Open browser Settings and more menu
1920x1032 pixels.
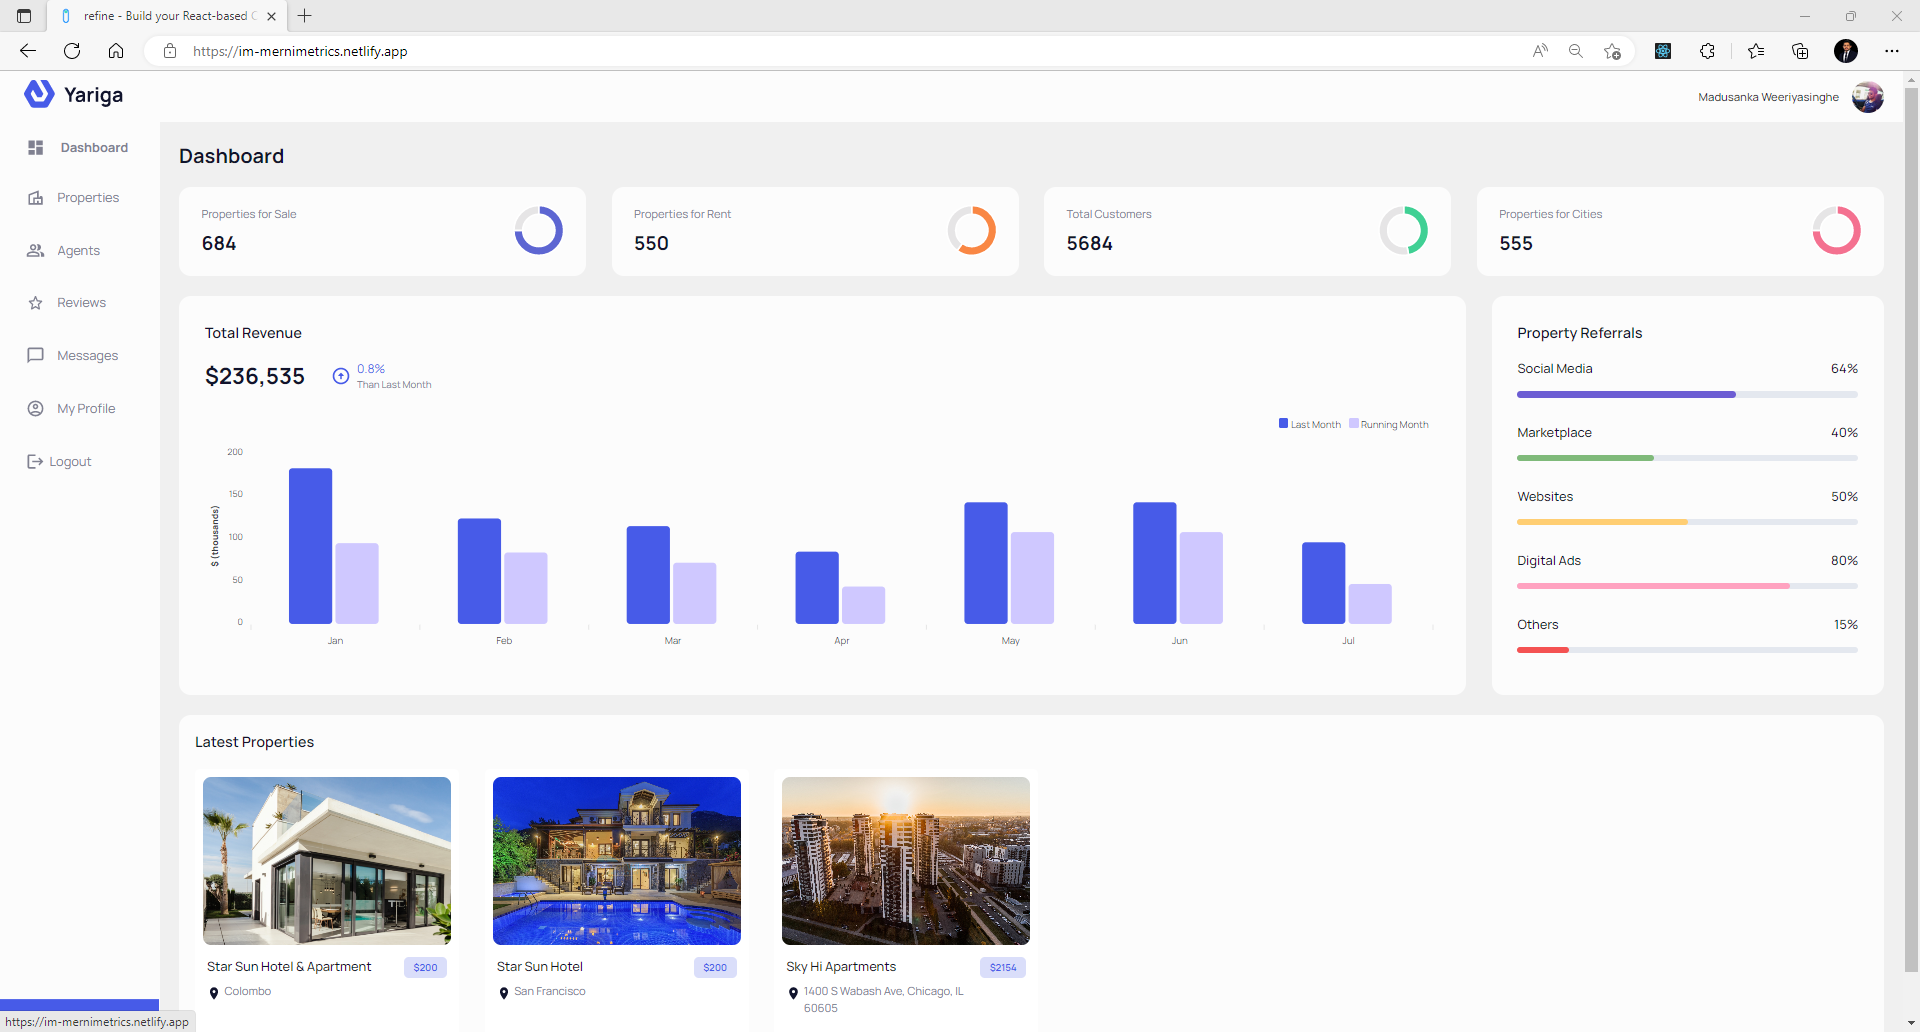click(1891, 51)
